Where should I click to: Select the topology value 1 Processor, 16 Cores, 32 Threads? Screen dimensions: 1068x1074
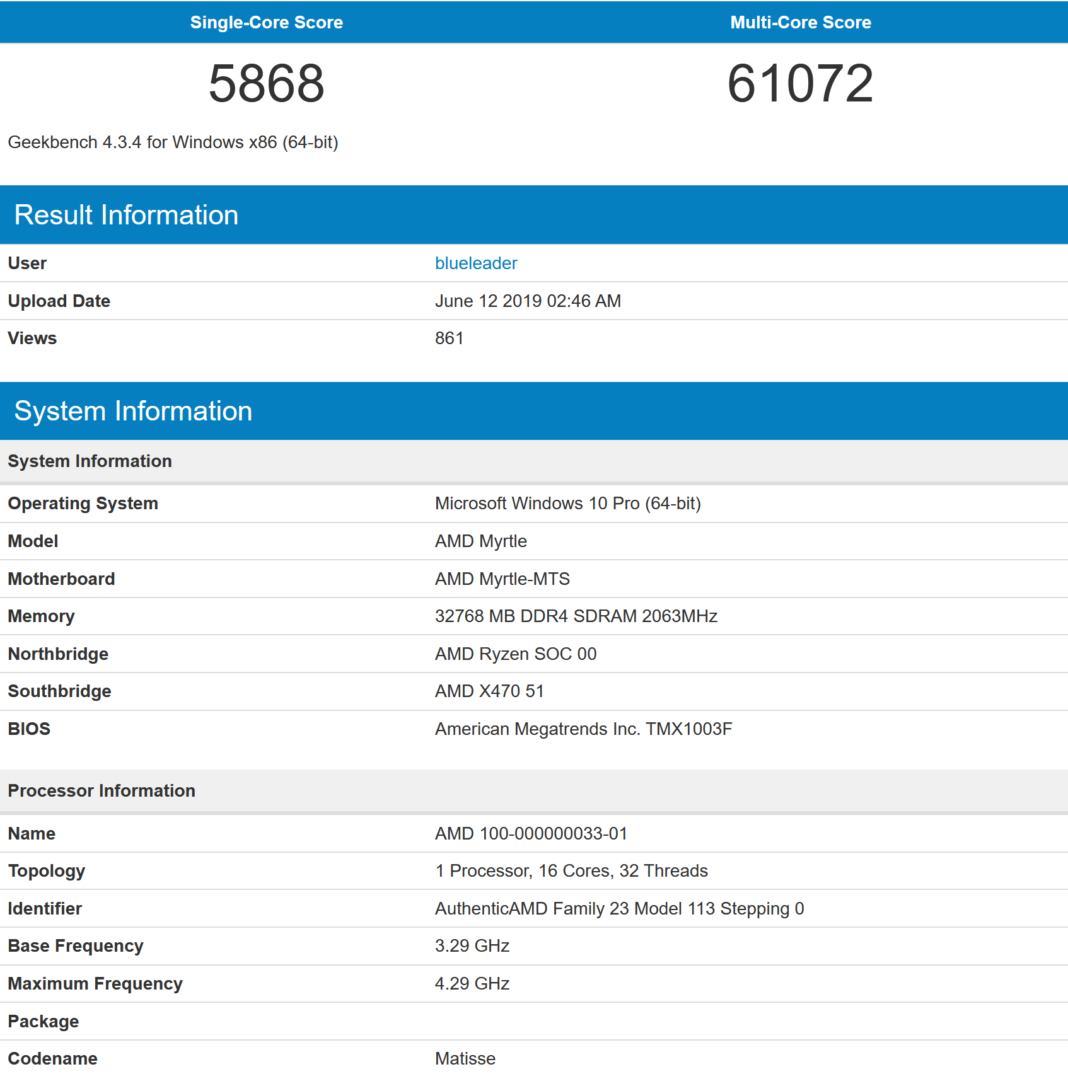pyautogui.click(x=571, y=871)
